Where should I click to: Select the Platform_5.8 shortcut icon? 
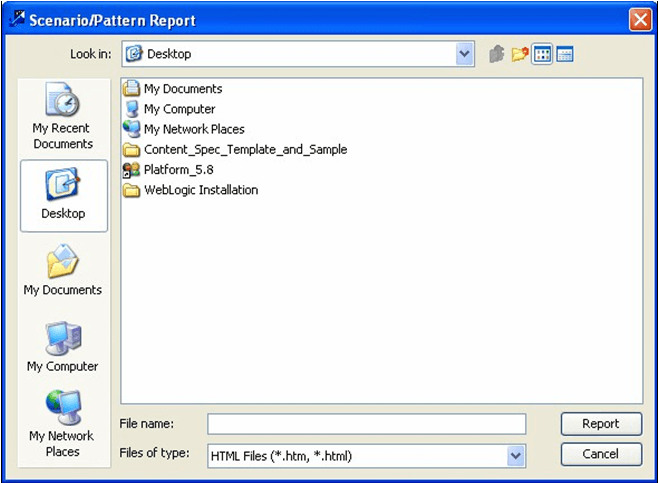131,170
